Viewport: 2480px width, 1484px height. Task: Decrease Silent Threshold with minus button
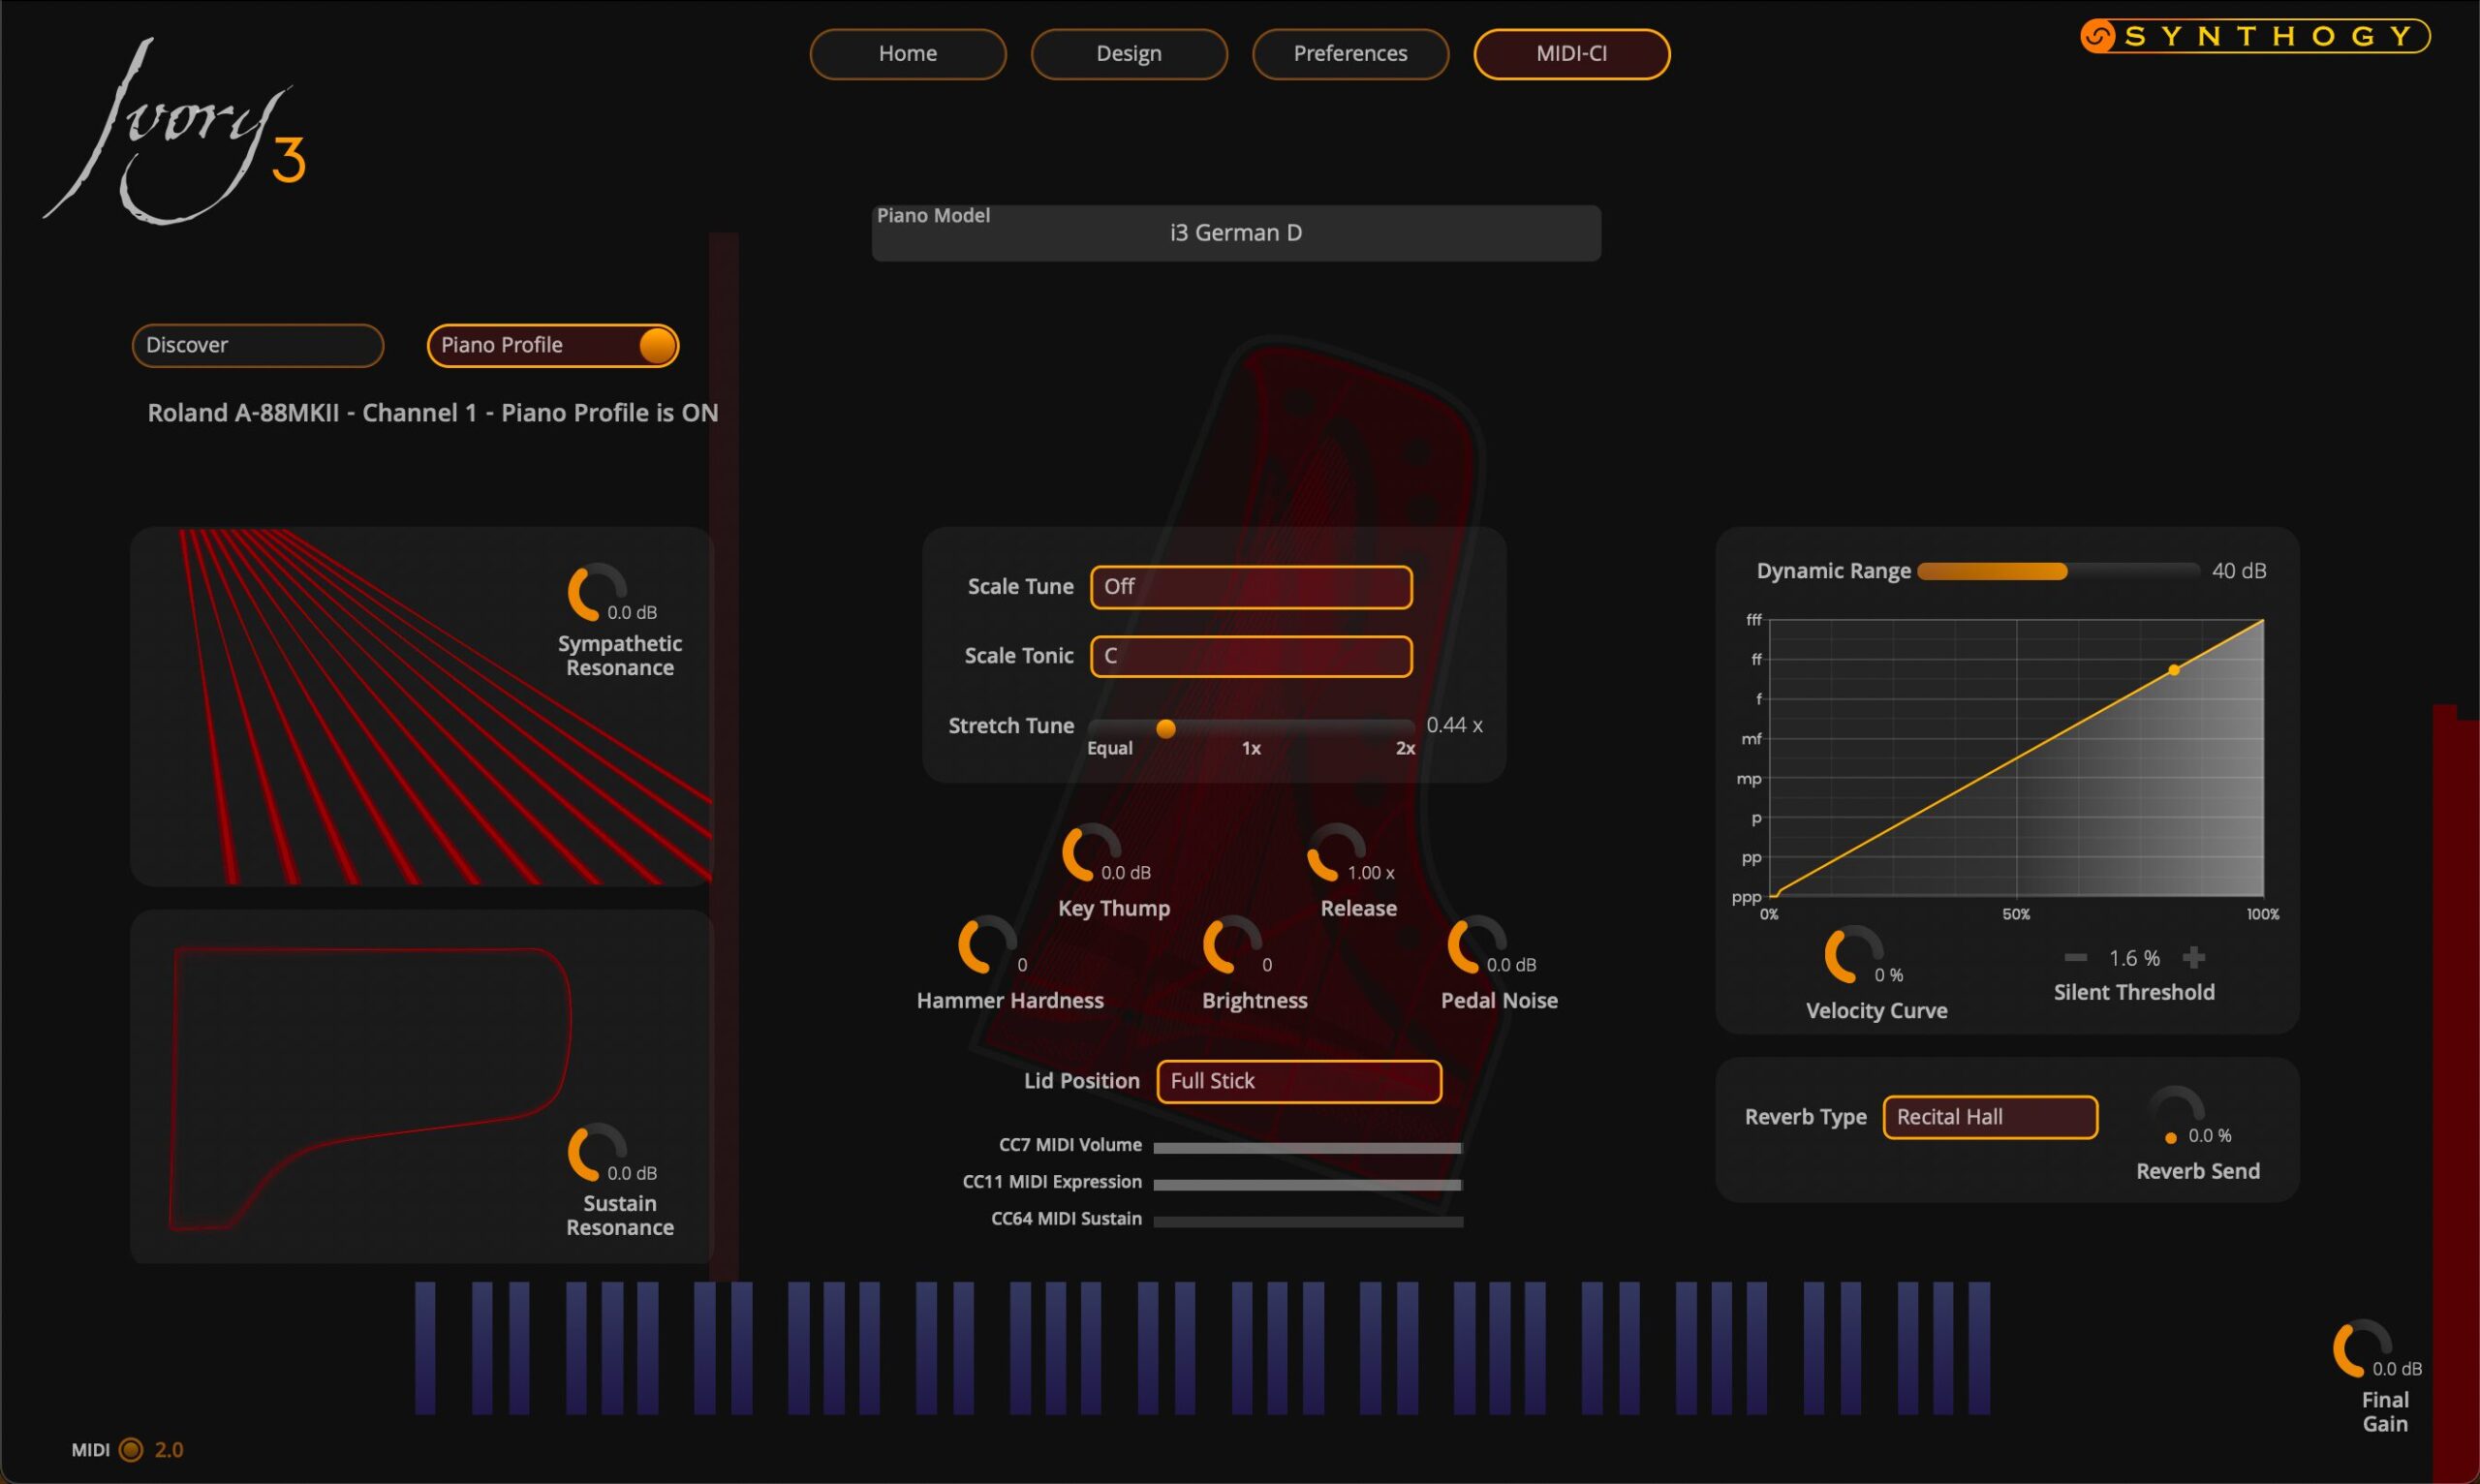click(x=2075, y=958)
